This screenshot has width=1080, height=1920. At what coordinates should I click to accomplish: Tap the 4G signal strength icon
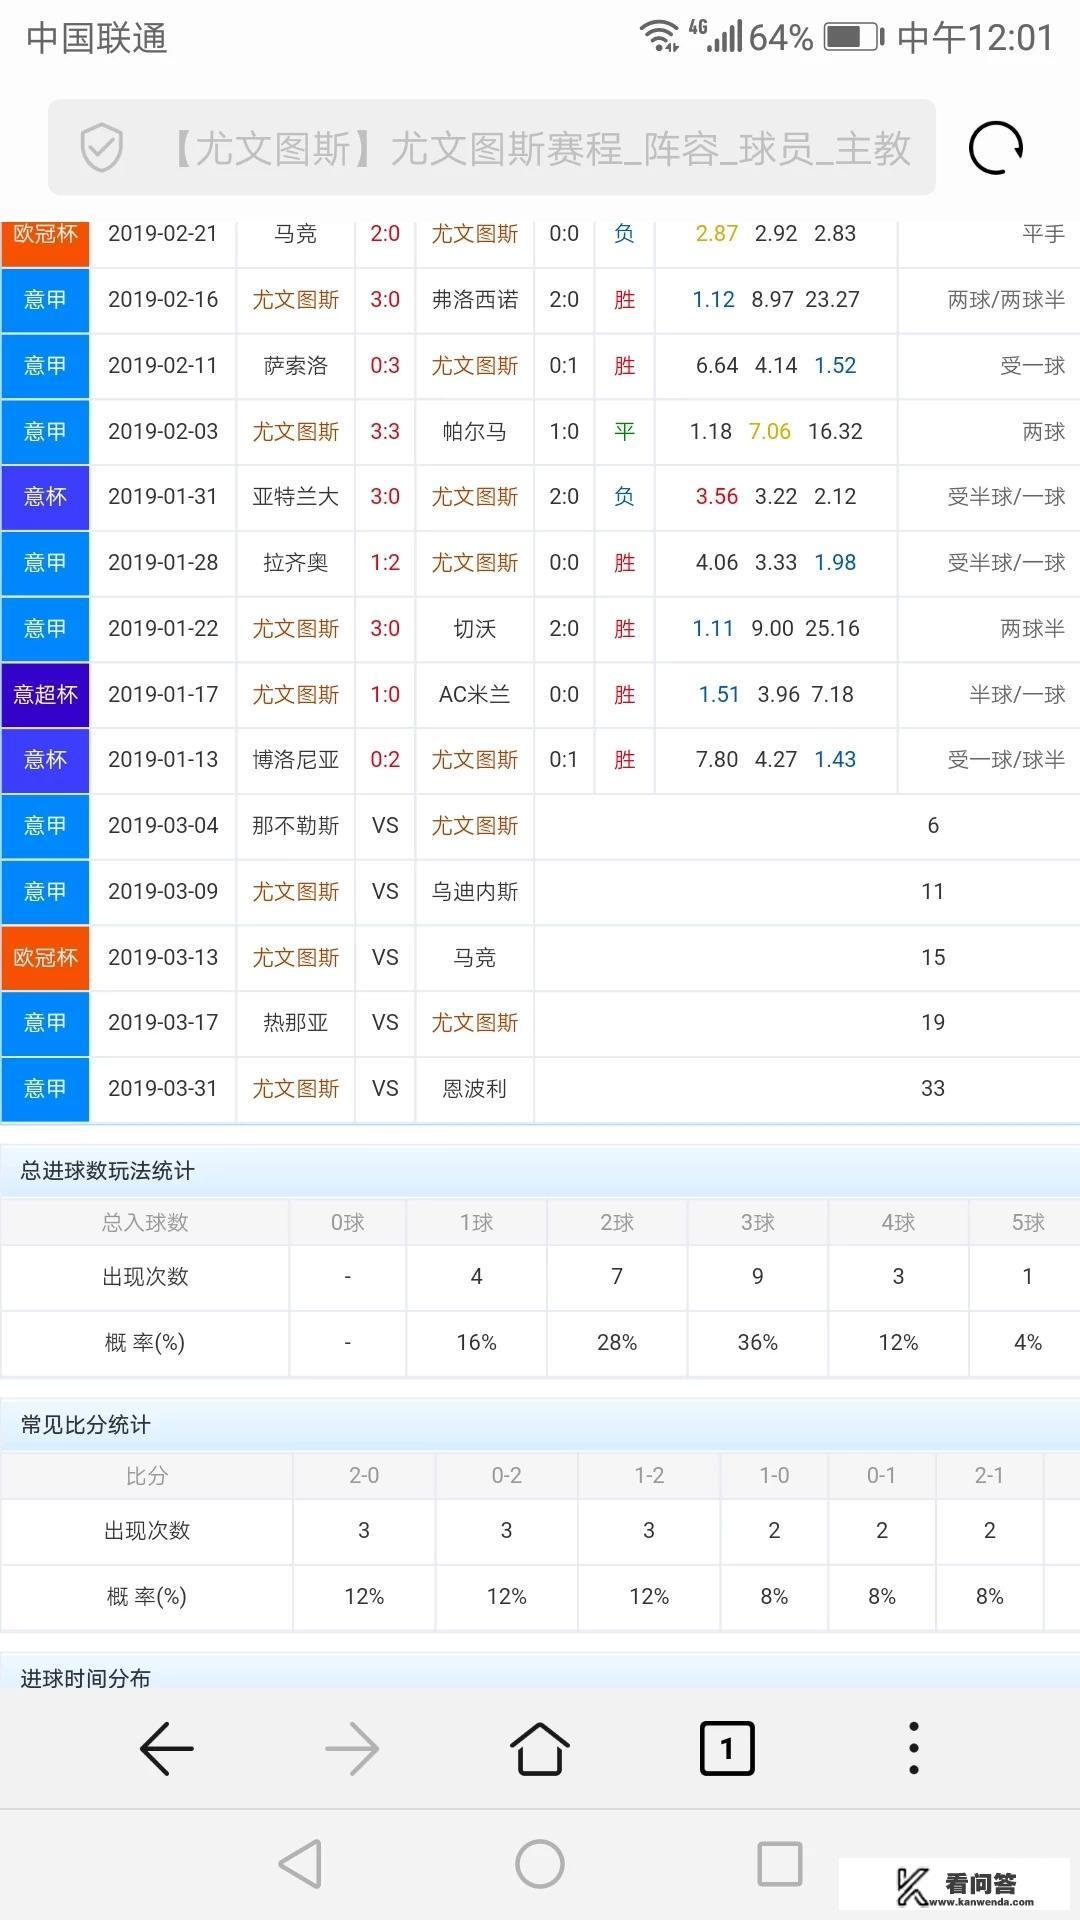[x=716, y=36]
